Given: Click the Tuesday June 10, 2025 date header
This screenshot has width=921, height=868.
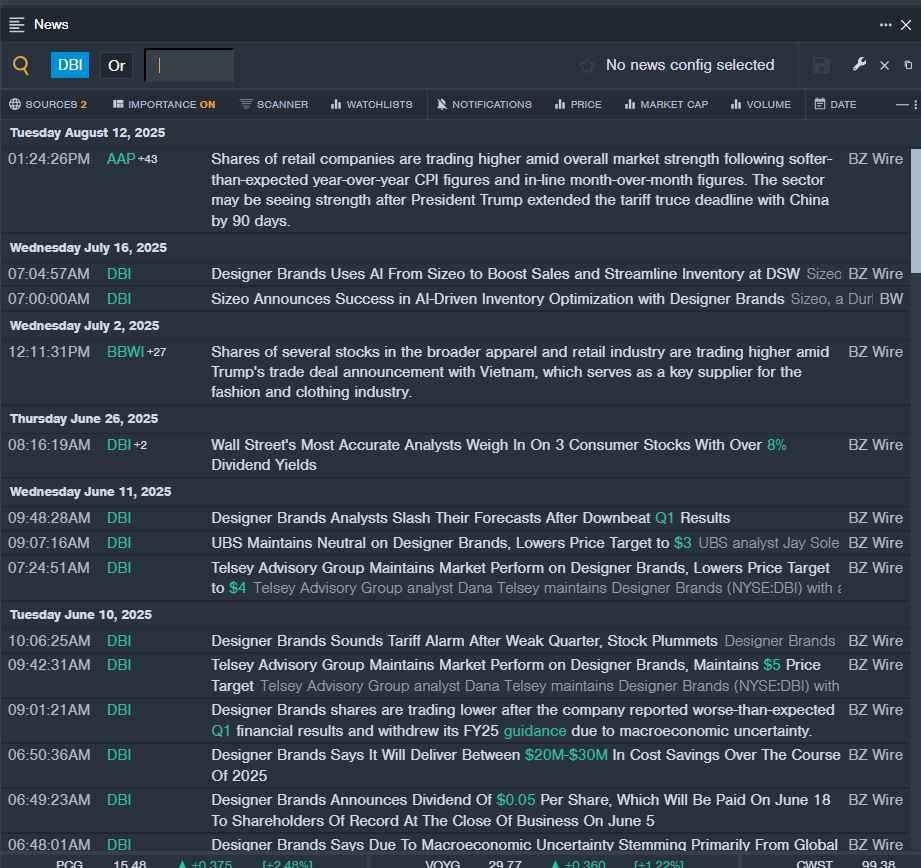Looking at the screenshot, I should click(80, 615).
